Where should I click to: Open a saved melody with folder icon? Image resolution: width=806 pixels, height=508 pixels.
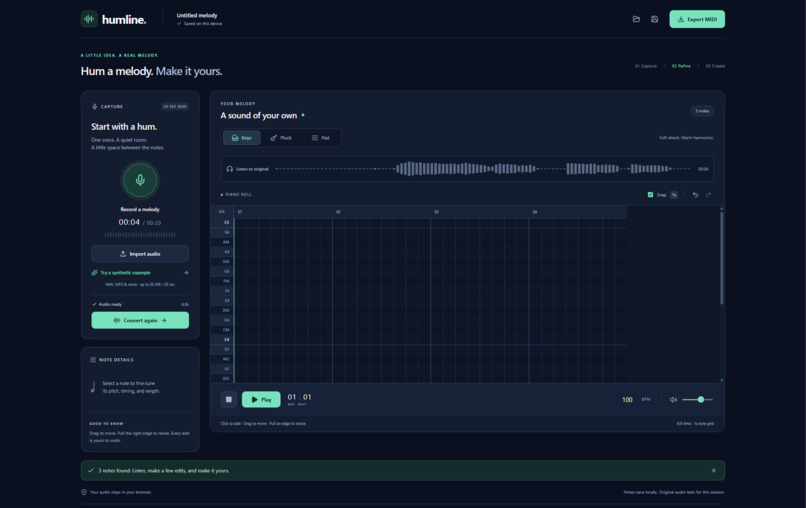(636, 19)
